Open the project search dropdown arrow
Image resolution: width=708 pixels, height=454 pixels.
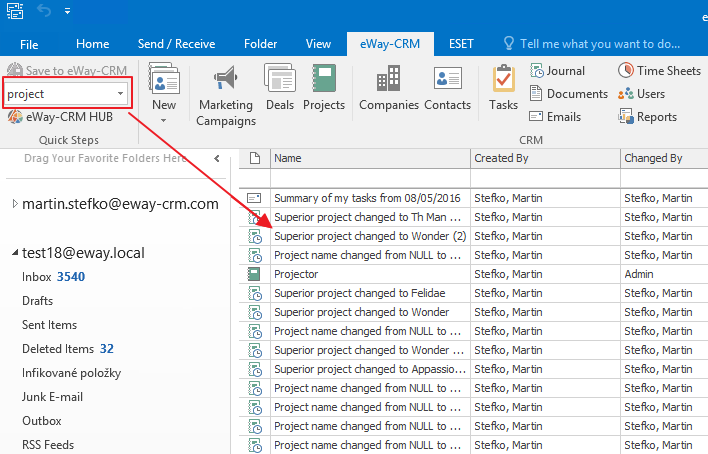tap(121, 94)
